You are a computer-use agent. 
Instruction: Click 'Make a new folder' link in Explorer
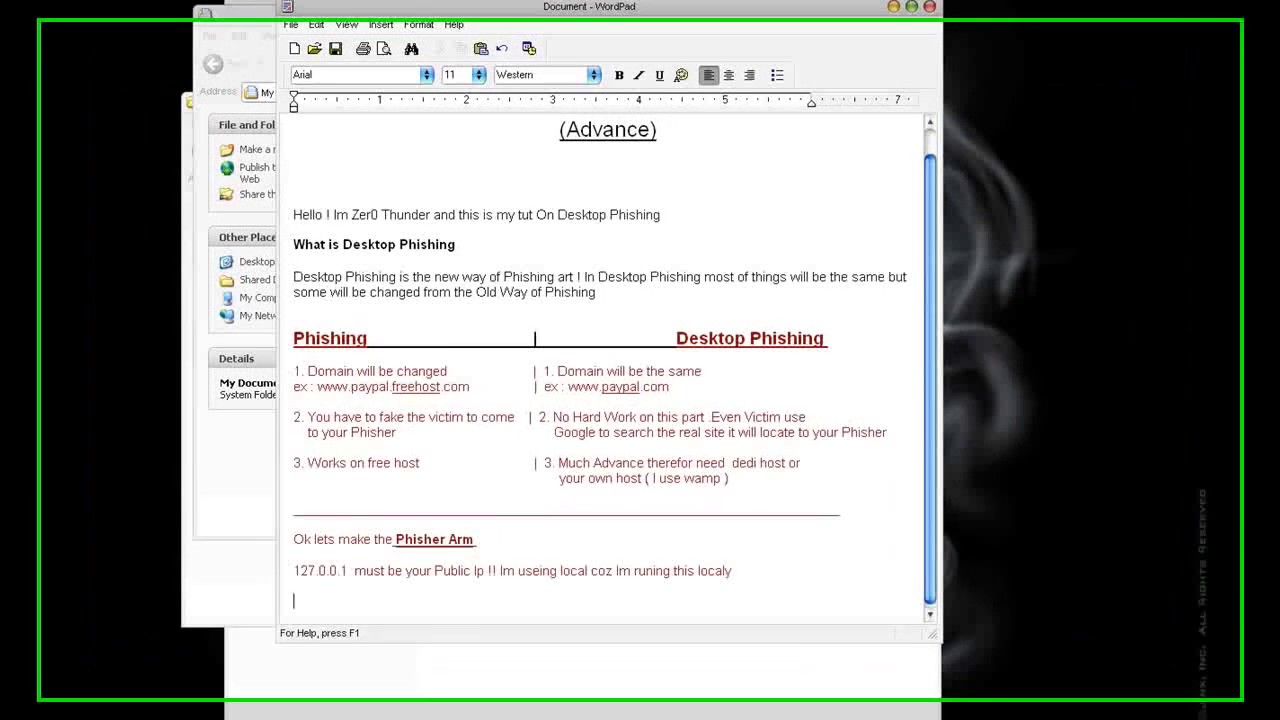pos(248,150)
